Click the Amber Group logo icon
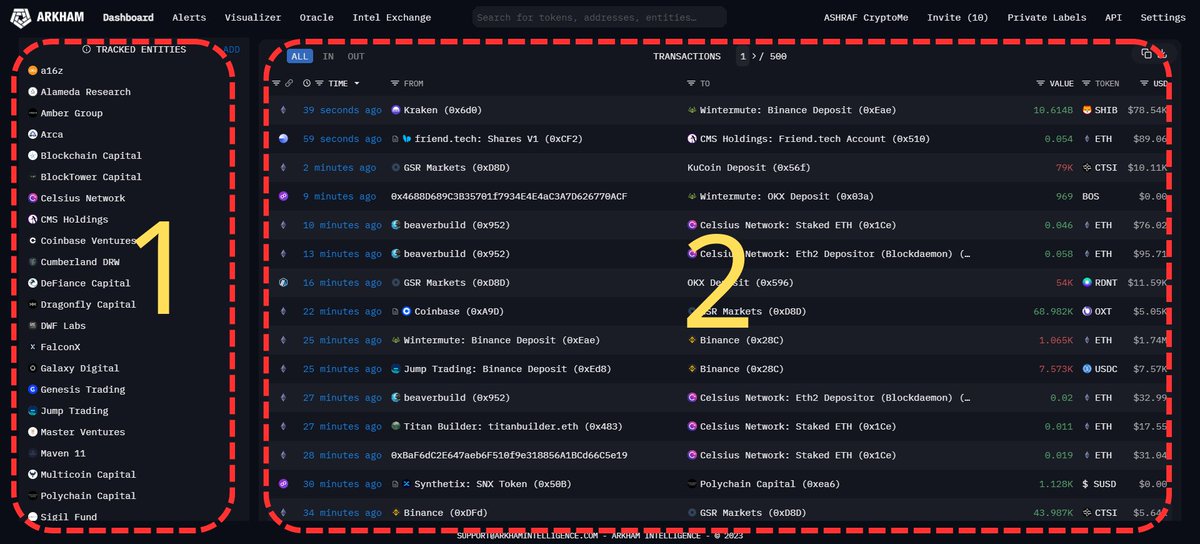The height and width of the screenshot is (544, 1200). 33,113
